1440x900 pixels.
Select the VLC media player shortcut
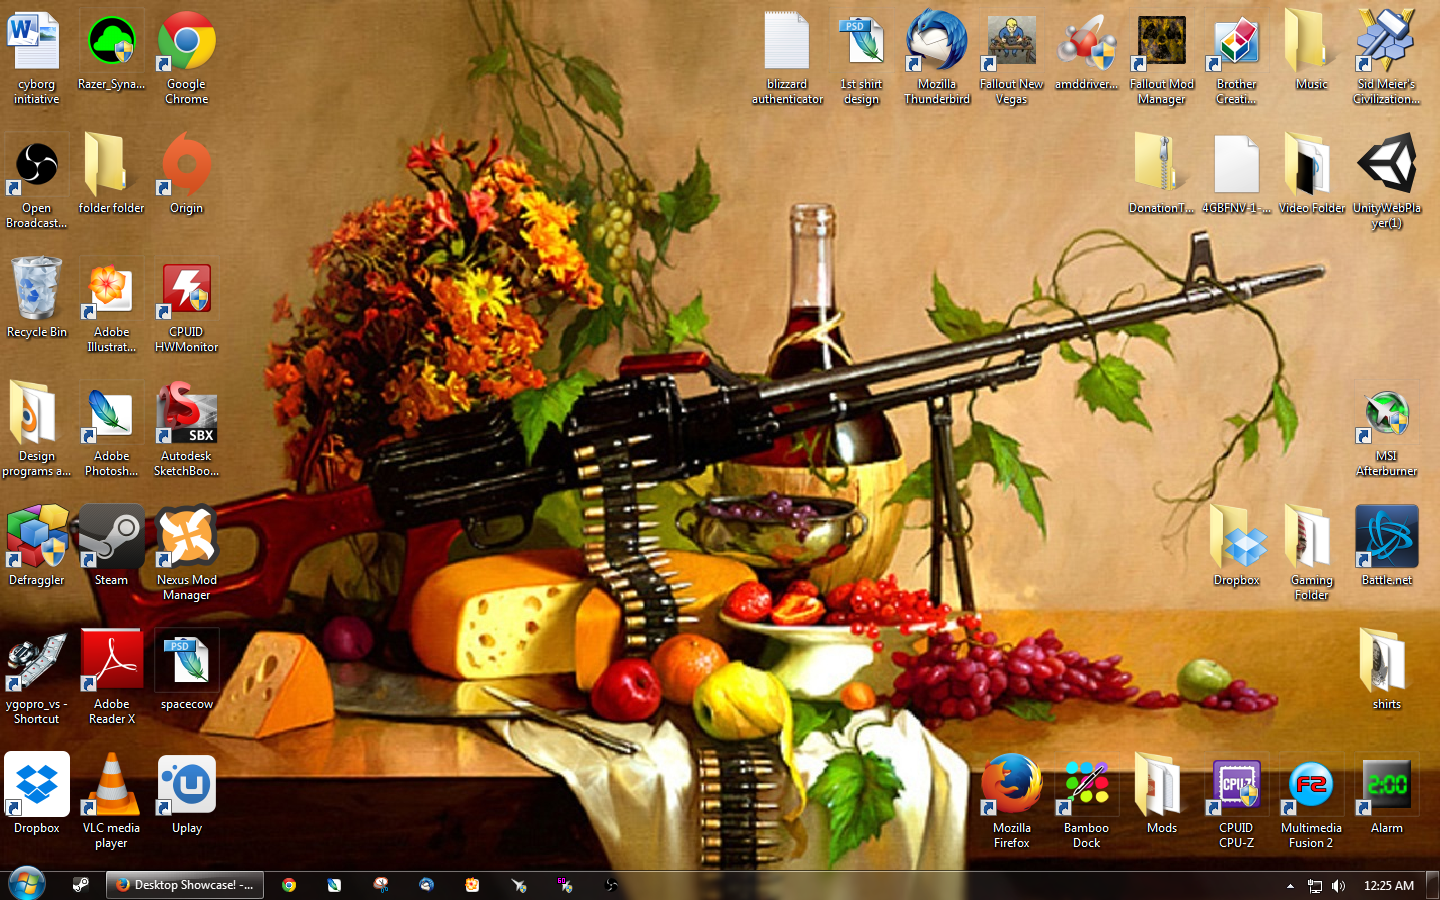coord(112,802)
